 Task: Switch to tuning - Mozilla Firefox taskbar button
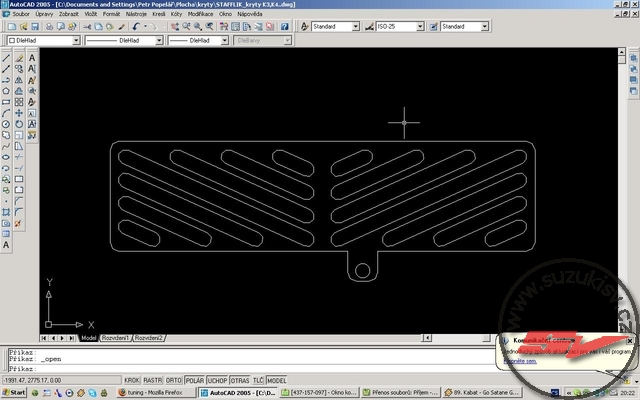click(x=156, y=393)
